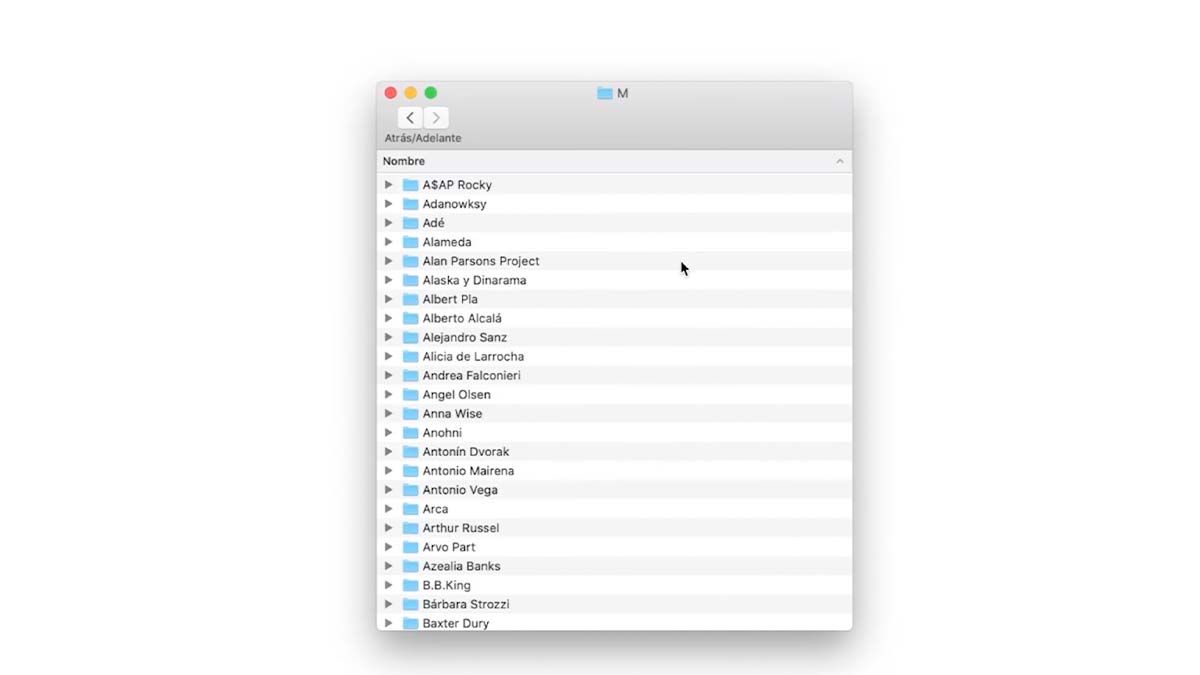Toggle sort order arrow in Nombre column
This screenshot has width=1200, height=675.
pyautogui.click(x=840, y=161)
